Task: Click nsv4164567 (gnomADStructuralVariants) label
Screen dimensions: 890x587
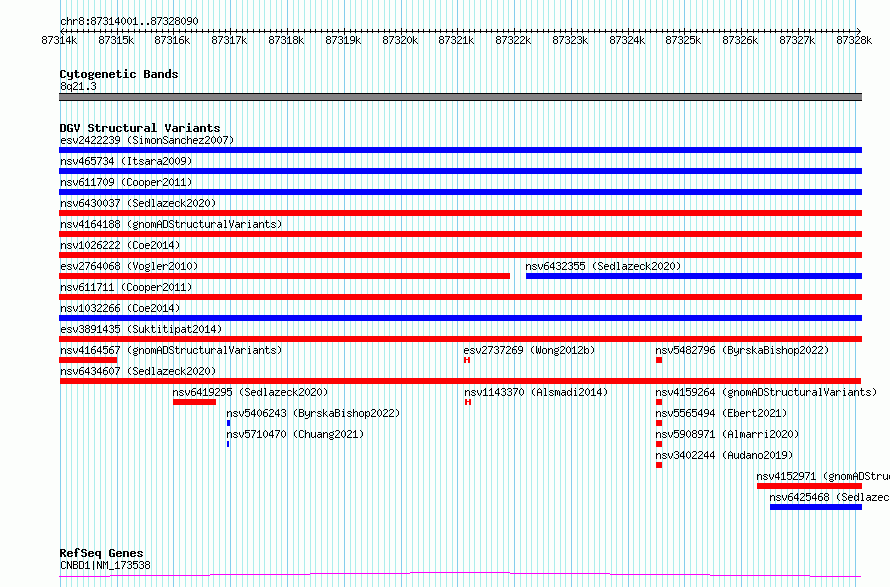Action: (171, 350)
